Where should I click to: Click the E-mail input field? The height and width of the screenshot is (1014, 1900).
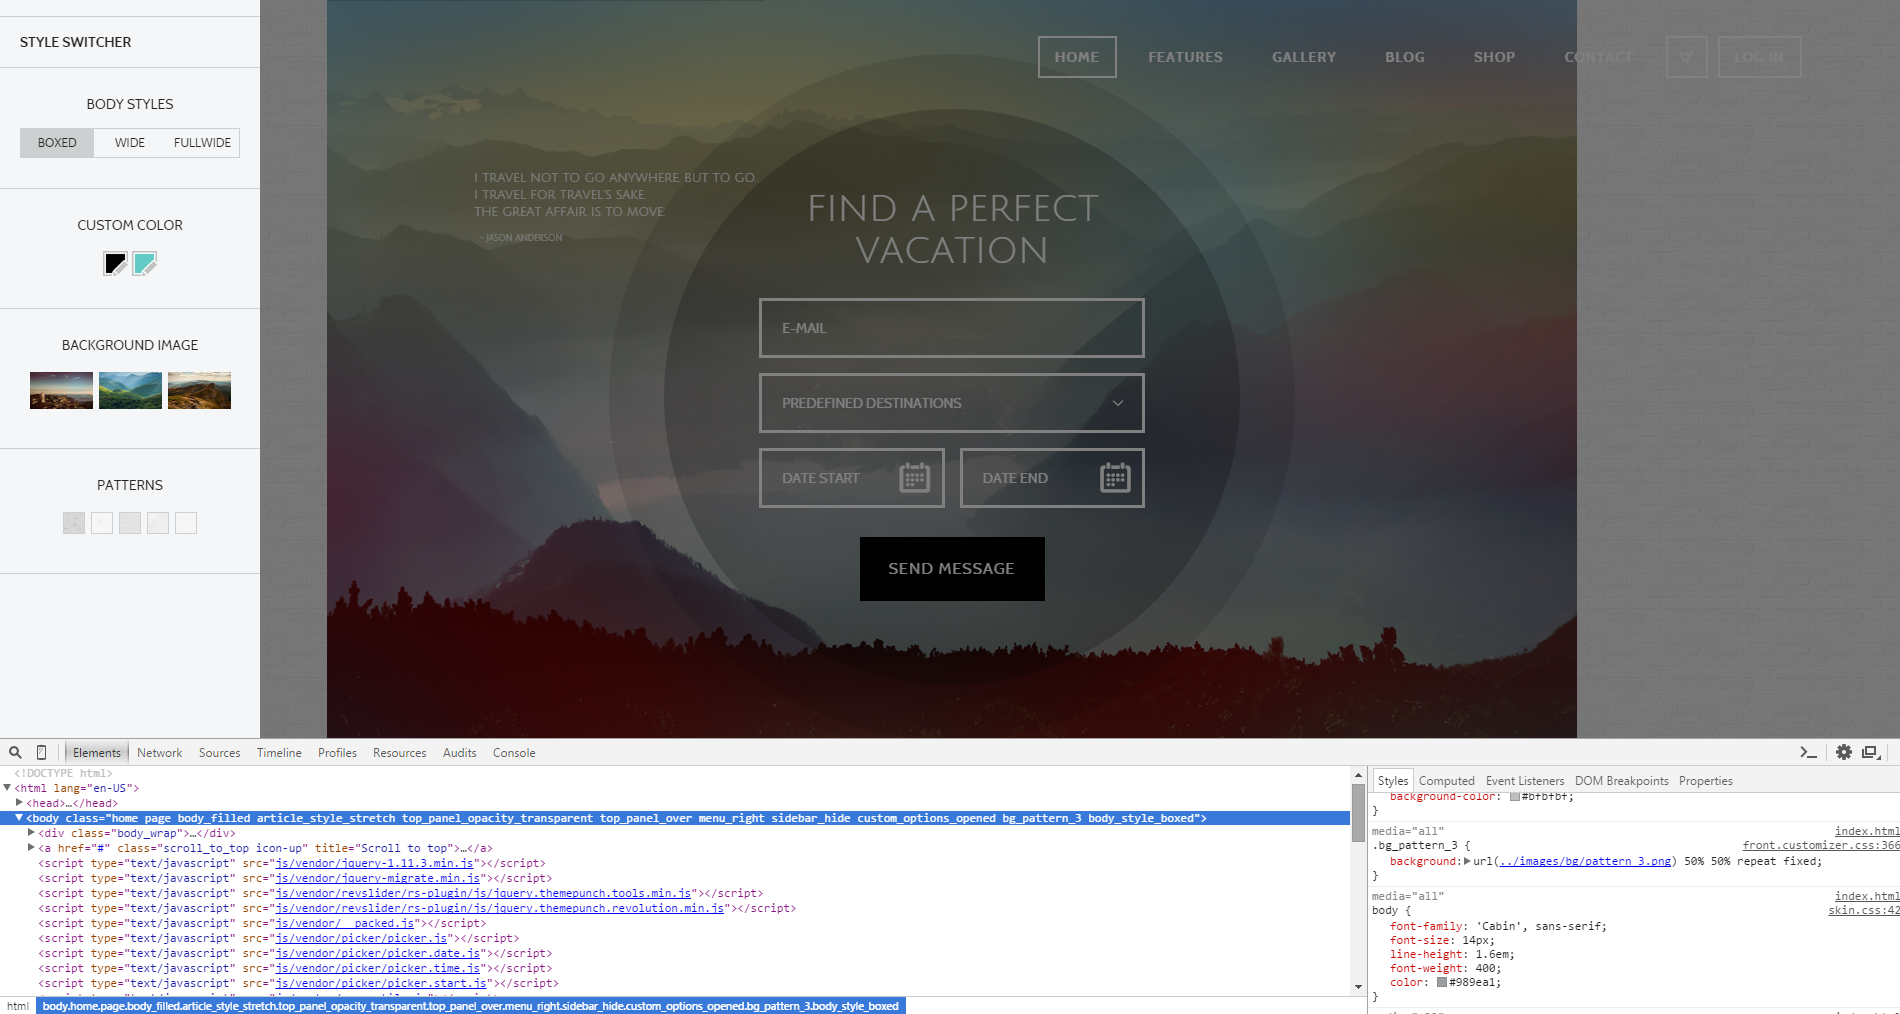(x=951, y=328)
